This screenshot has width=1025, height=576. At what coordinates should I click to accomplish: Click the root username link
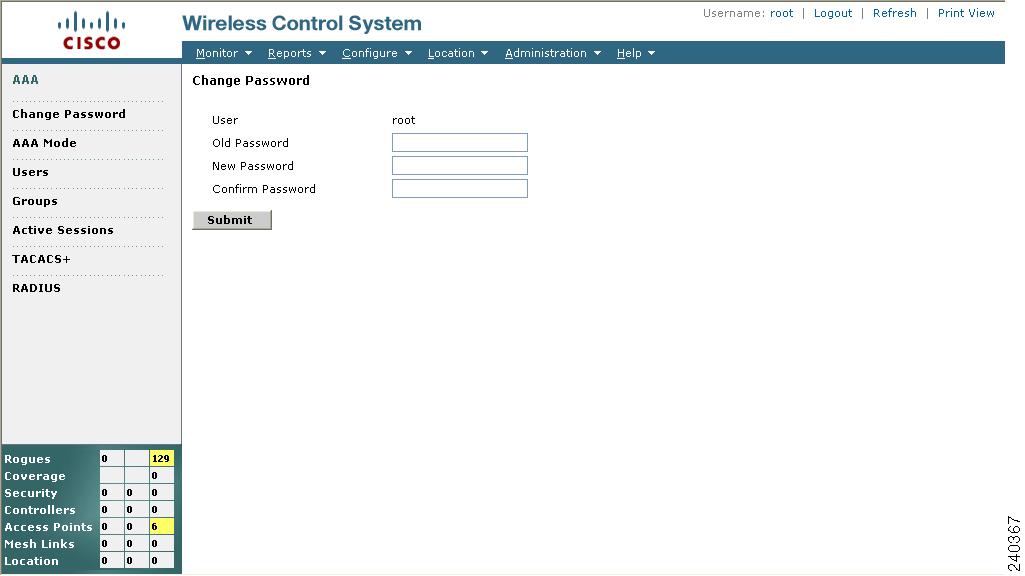[x=781, y=13]
